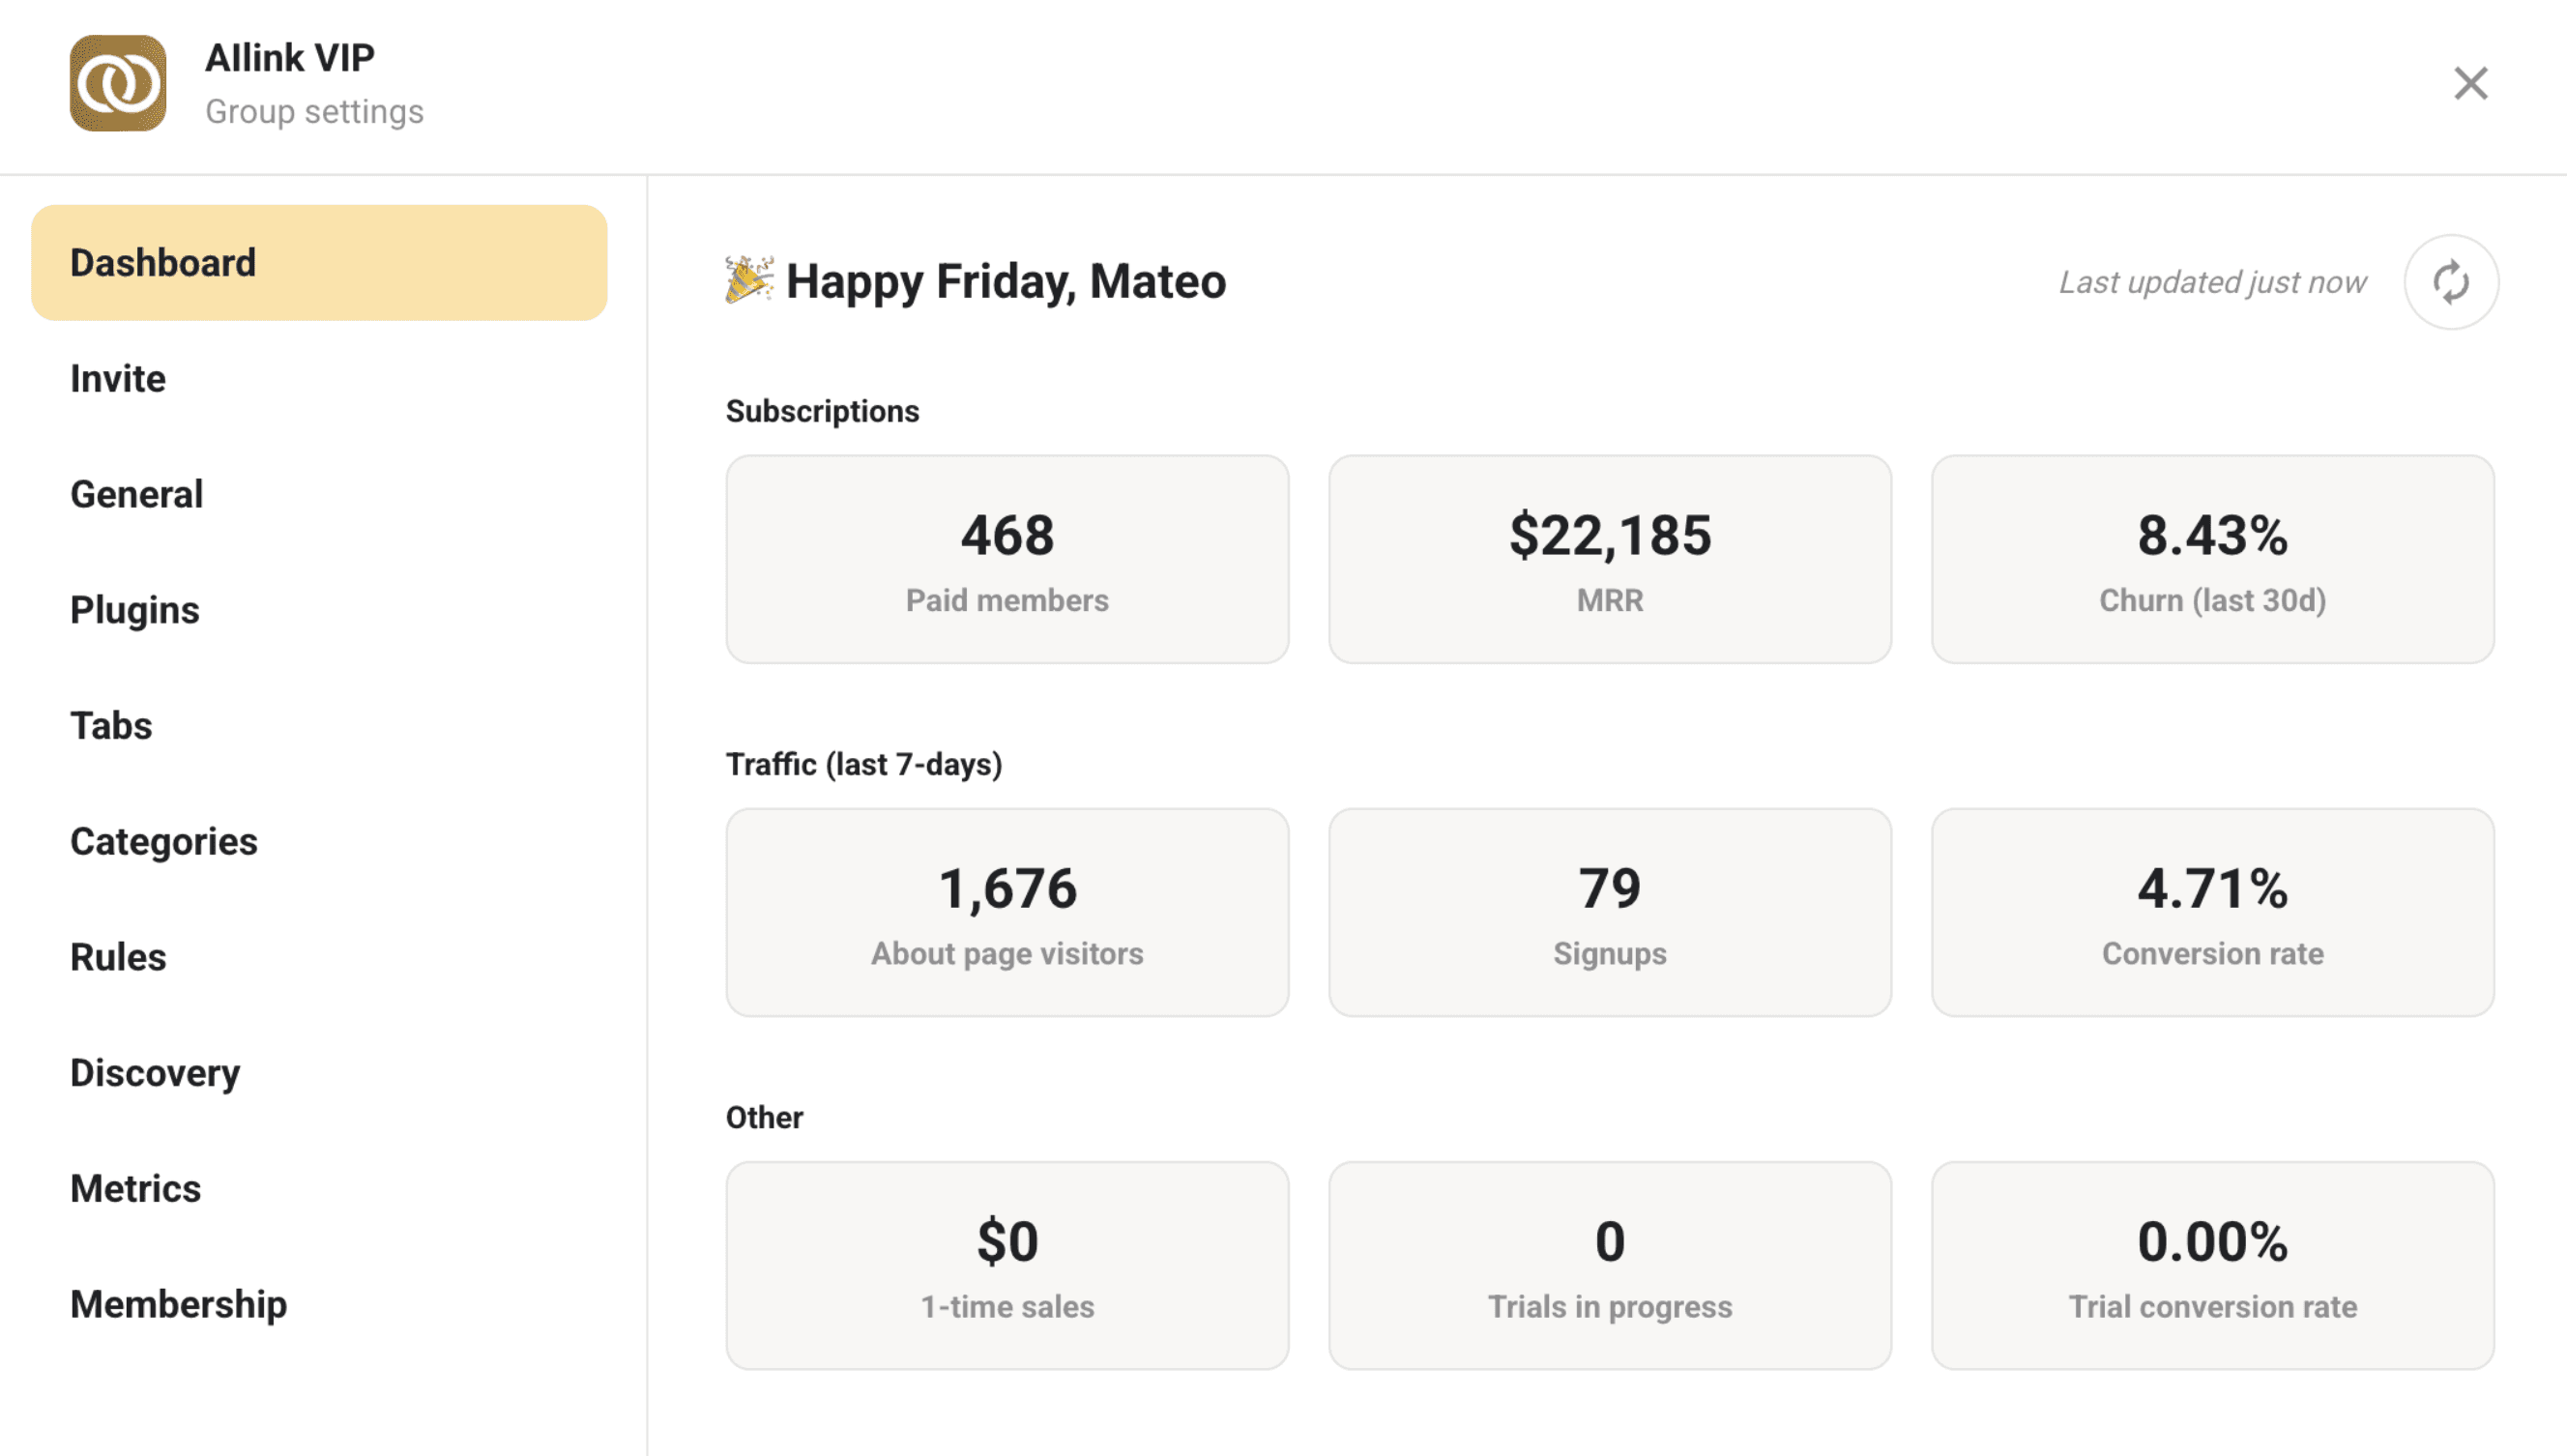
Task: Select the About page visitors card
Action: click(x=1007, y=912)
